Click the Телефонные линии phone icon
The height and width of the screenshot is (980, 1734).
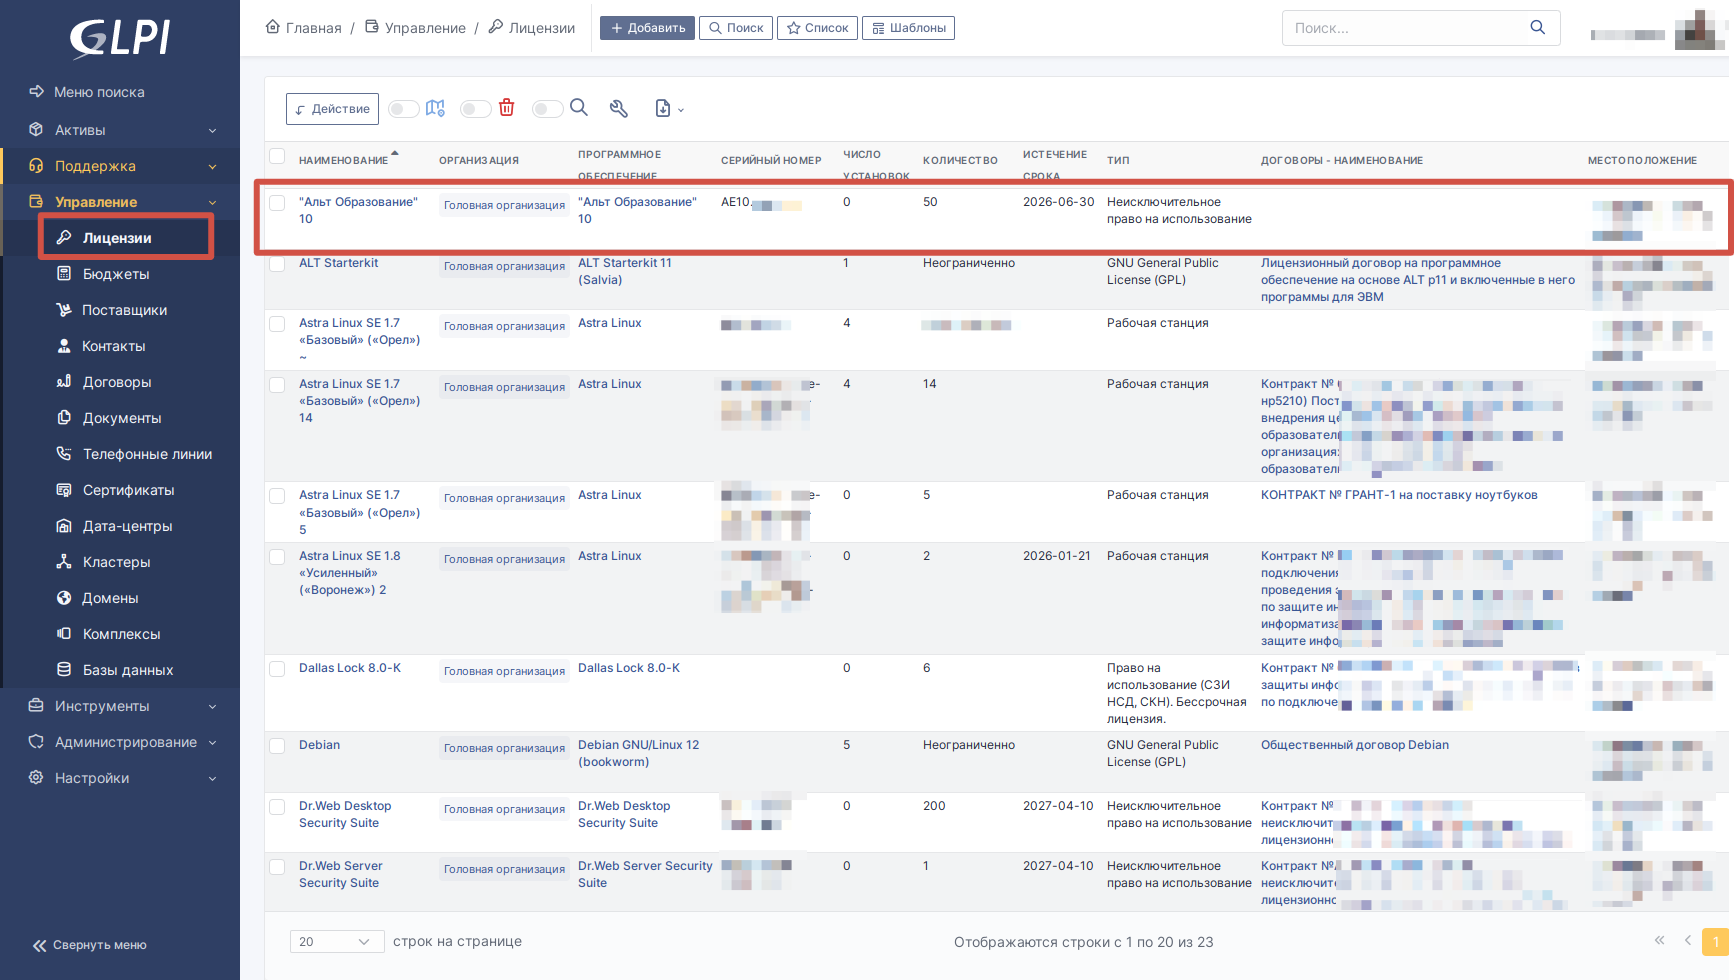pyautogui.click(x=64, y=454)
